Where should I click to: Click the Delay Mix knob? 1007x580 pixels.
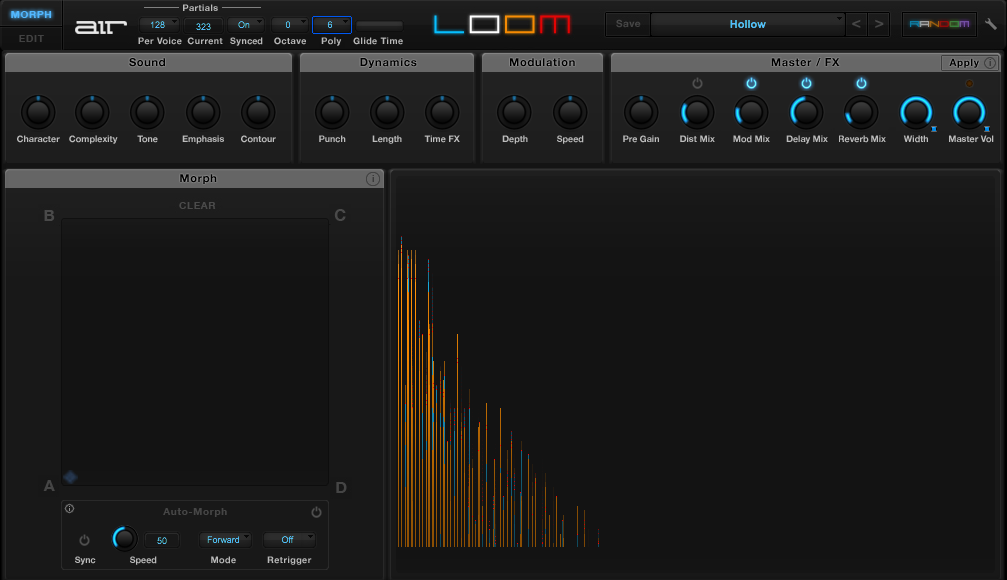[807, 112]
